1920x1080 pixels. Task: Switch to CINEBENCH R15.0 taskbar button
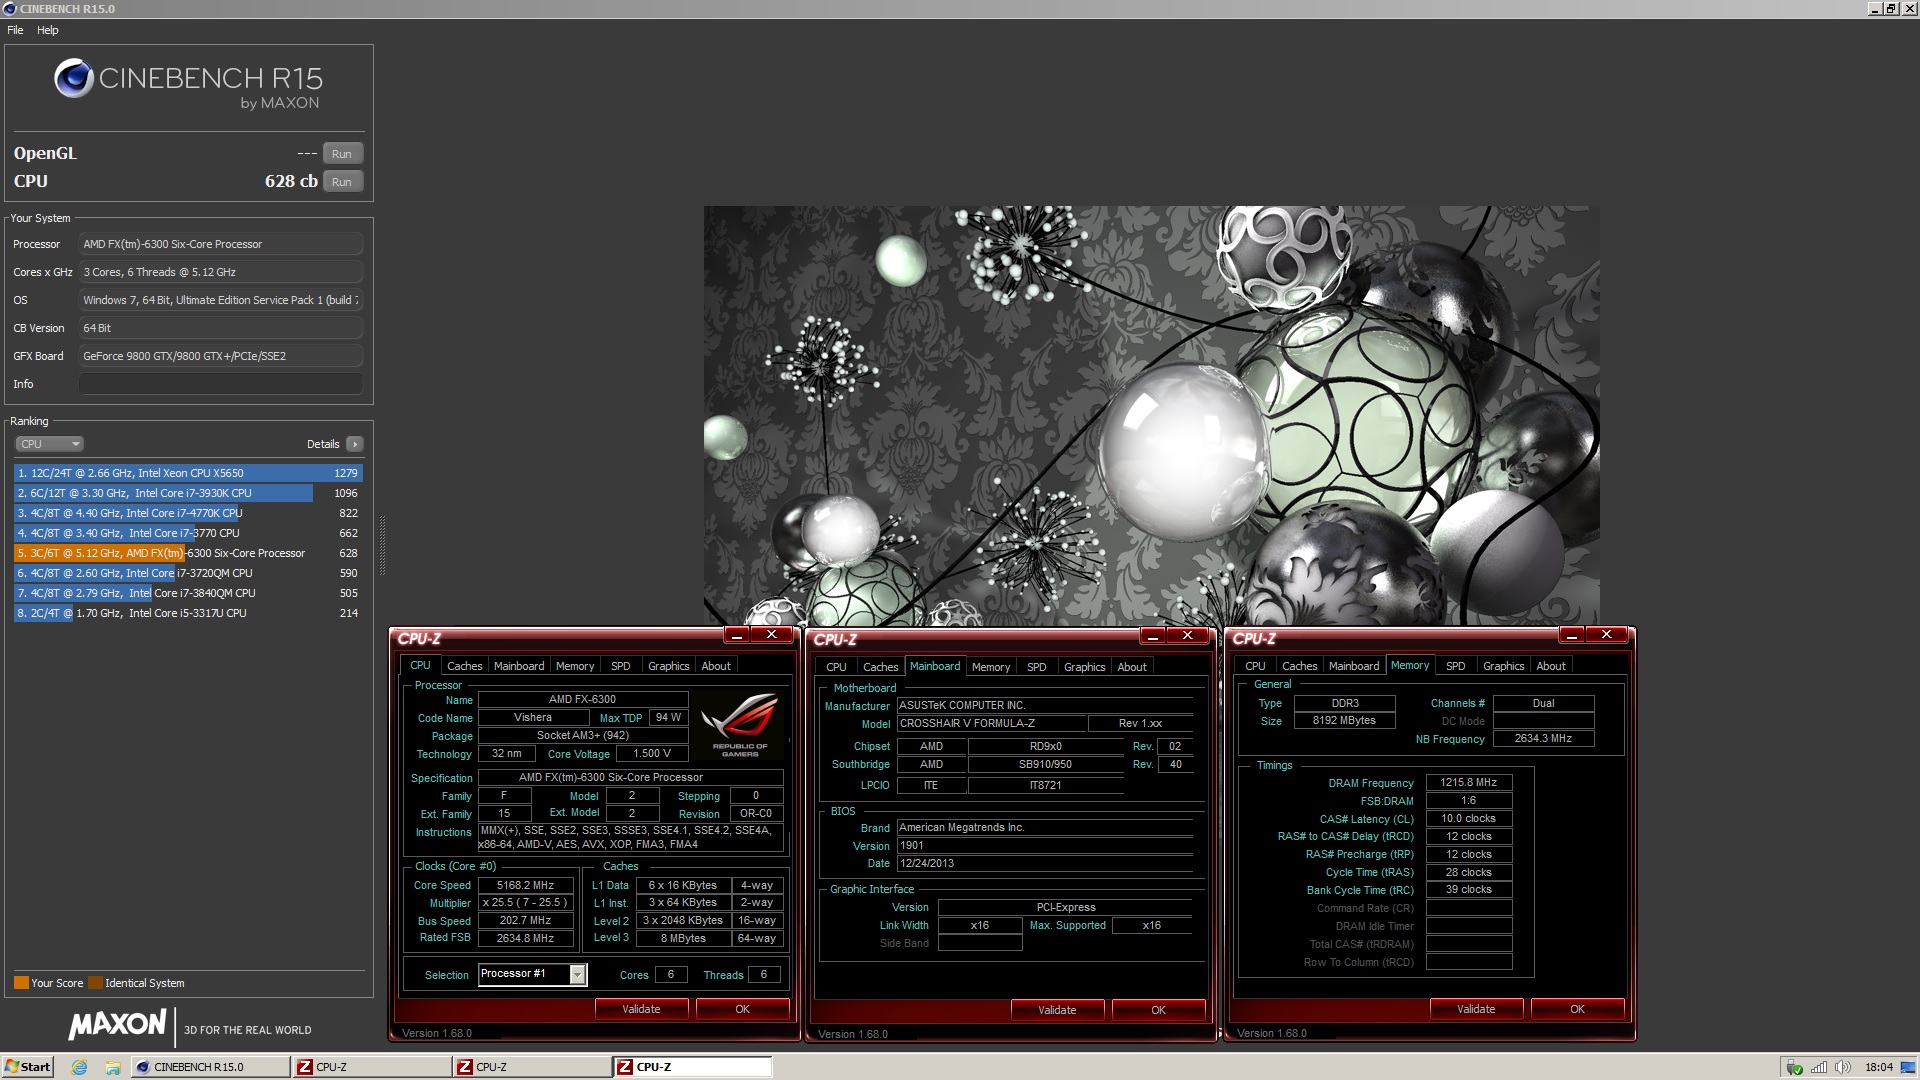[x=210, y=1067]
